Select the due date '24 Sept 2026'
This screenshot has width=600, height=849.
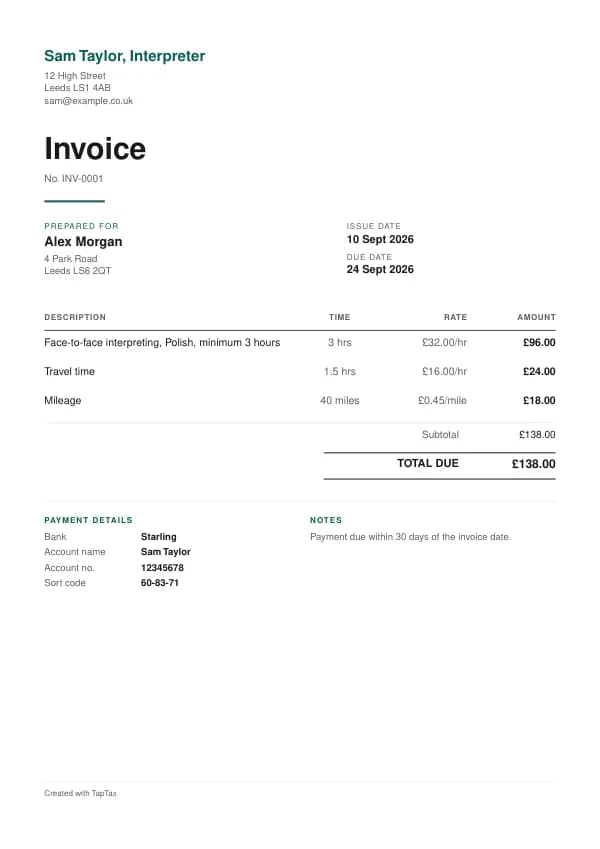pyautogui.click(x=380, y=269)
